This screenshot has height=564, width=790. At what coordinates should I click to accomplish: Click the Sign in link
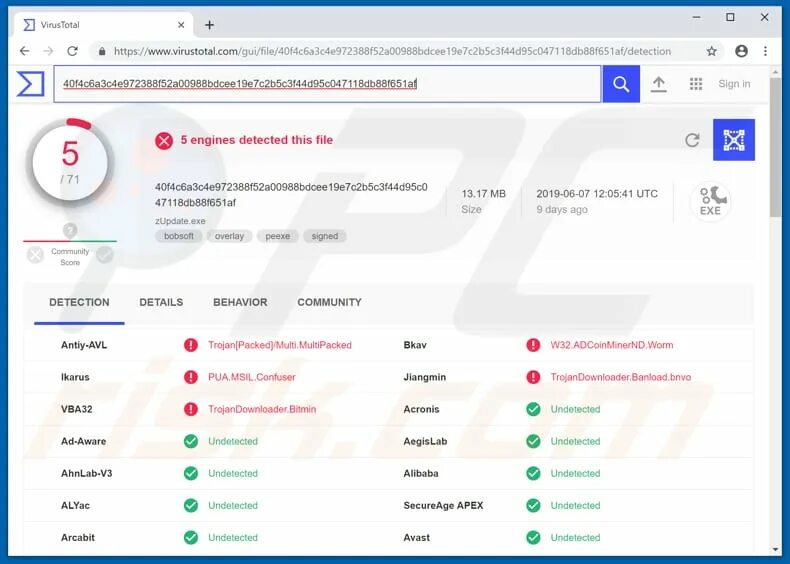tap(734, 84)
